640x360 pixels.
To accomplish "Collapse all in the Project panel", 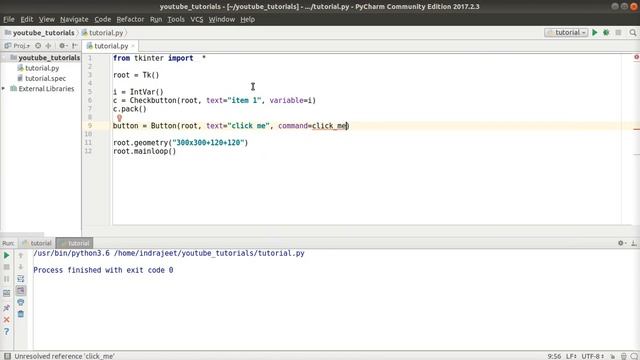I will (48, 46).
